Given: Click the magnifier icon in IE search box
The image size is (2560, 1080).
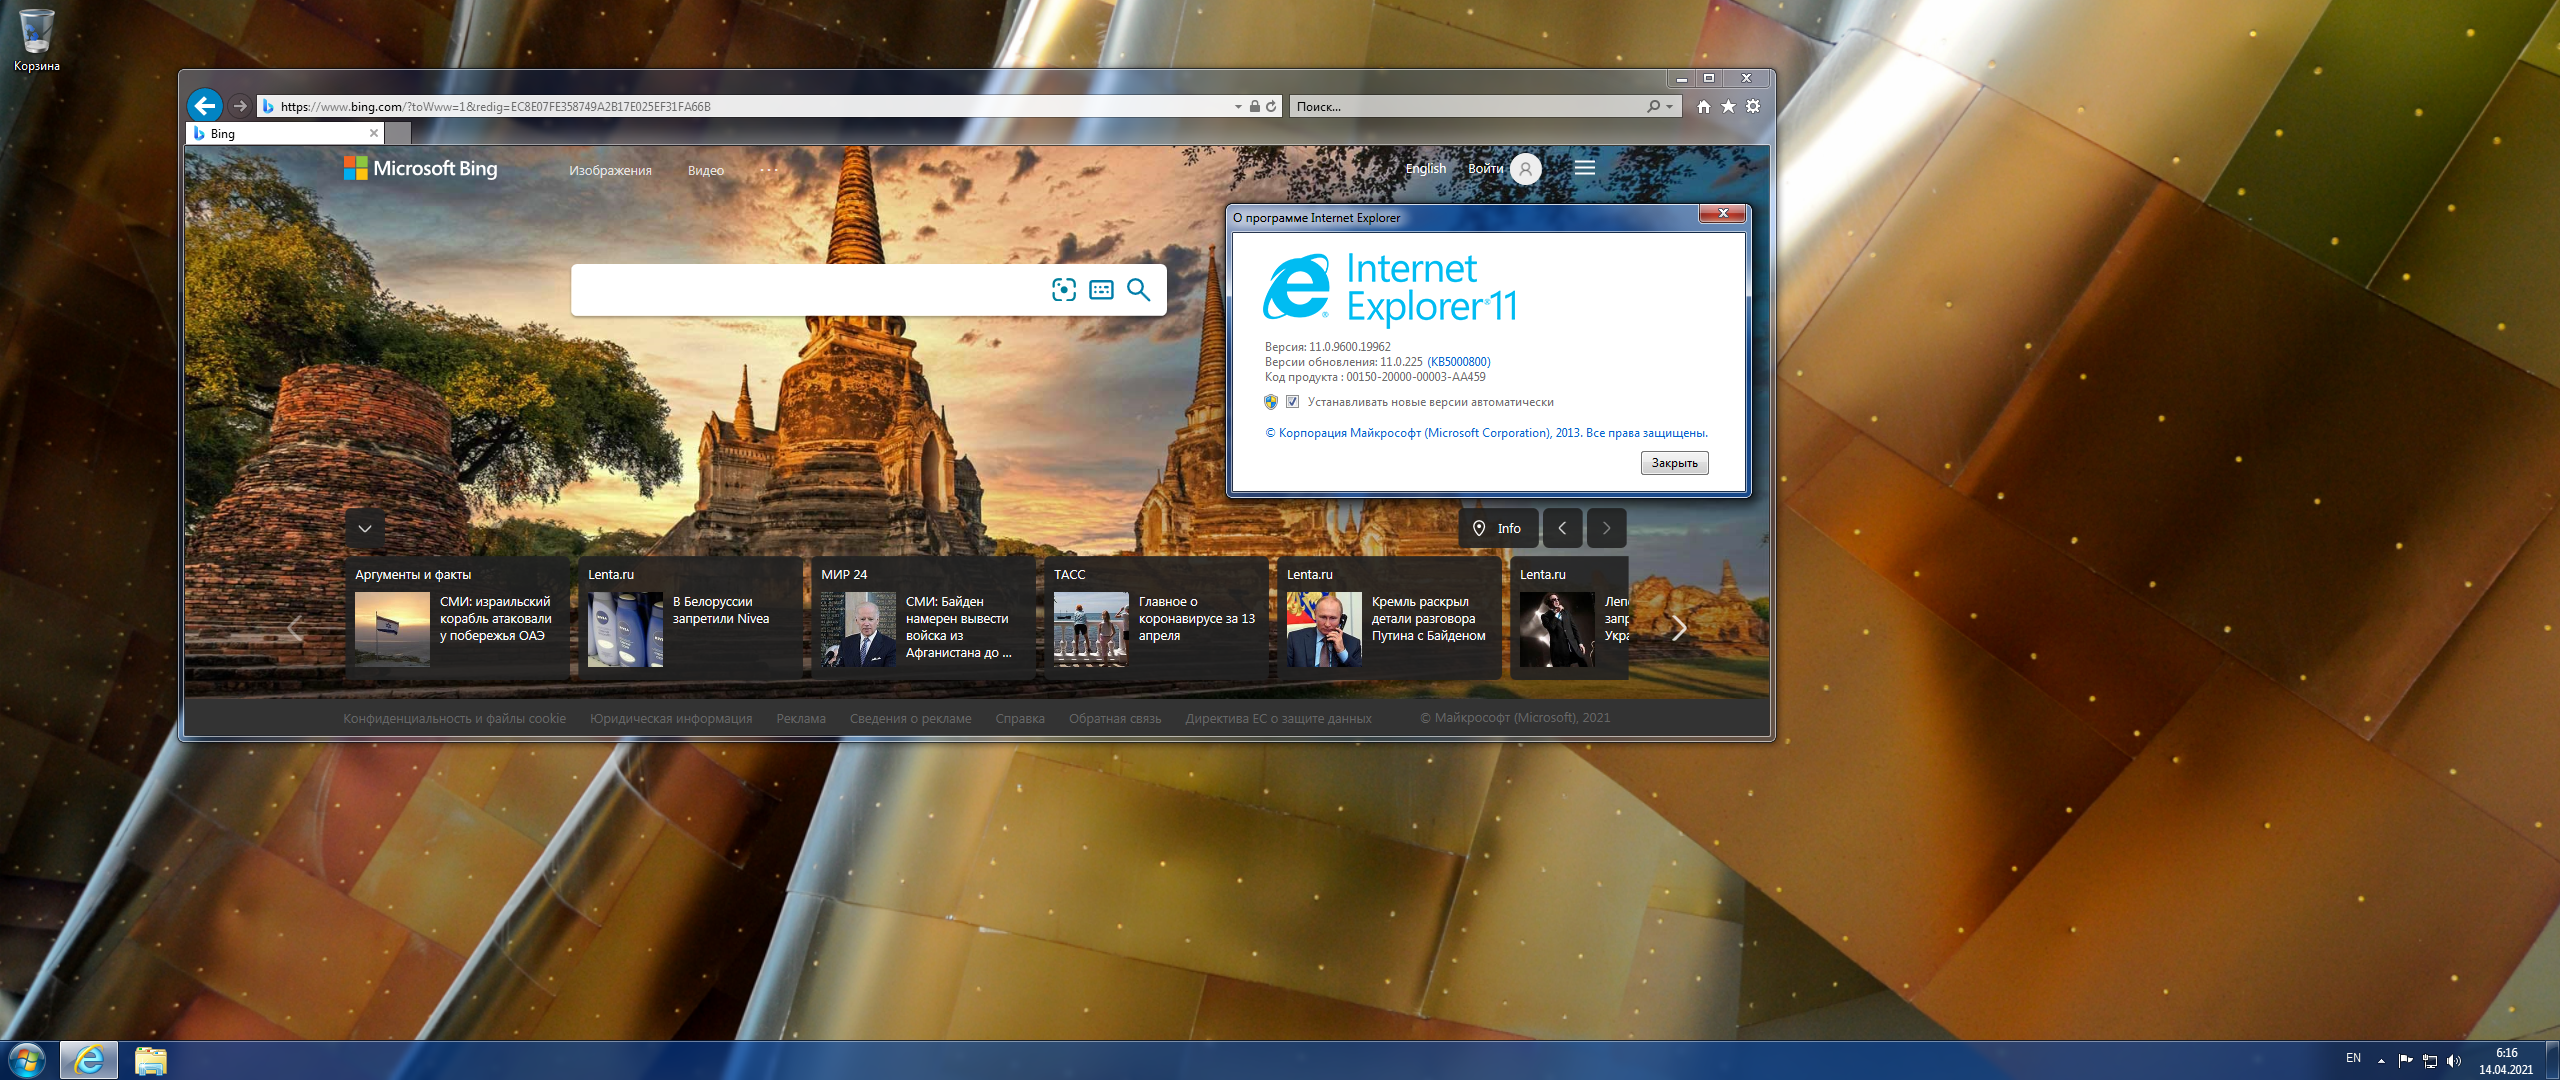Looking at the screenshot, I should [1653, 106].
